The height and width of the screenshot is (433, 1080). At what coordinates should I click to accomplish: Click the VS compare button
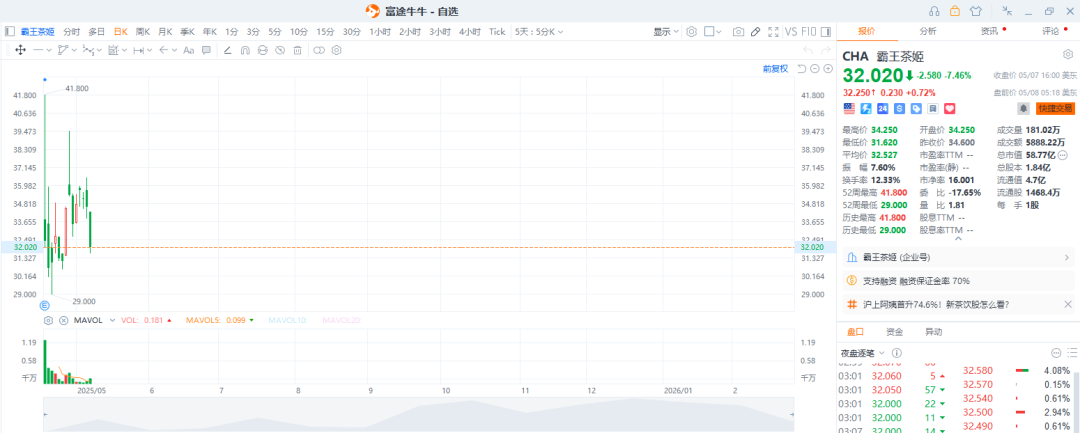[791, 32]
